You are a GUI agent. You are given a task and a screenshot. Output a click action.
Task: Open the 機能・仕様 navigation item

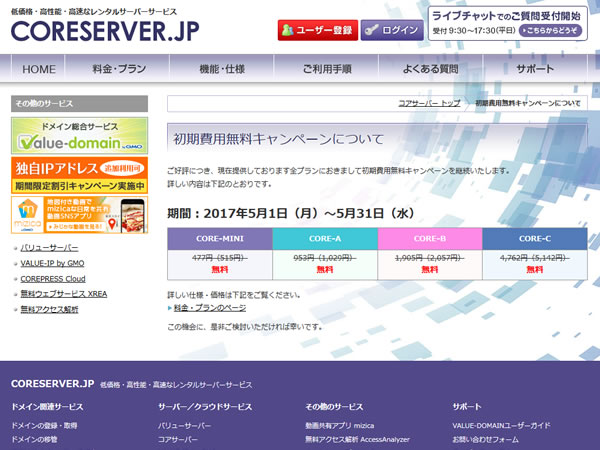[x=222, y=69]
